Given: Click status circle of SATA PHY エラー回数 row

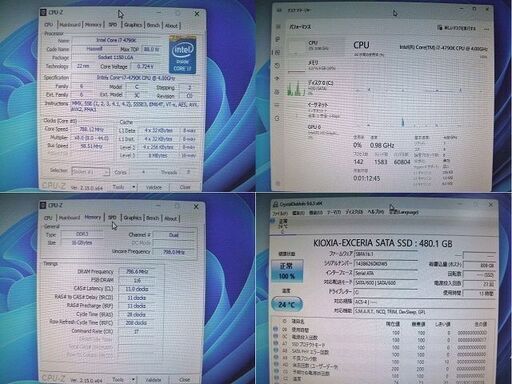Looking at the screenshot, I should click(276, 351).
